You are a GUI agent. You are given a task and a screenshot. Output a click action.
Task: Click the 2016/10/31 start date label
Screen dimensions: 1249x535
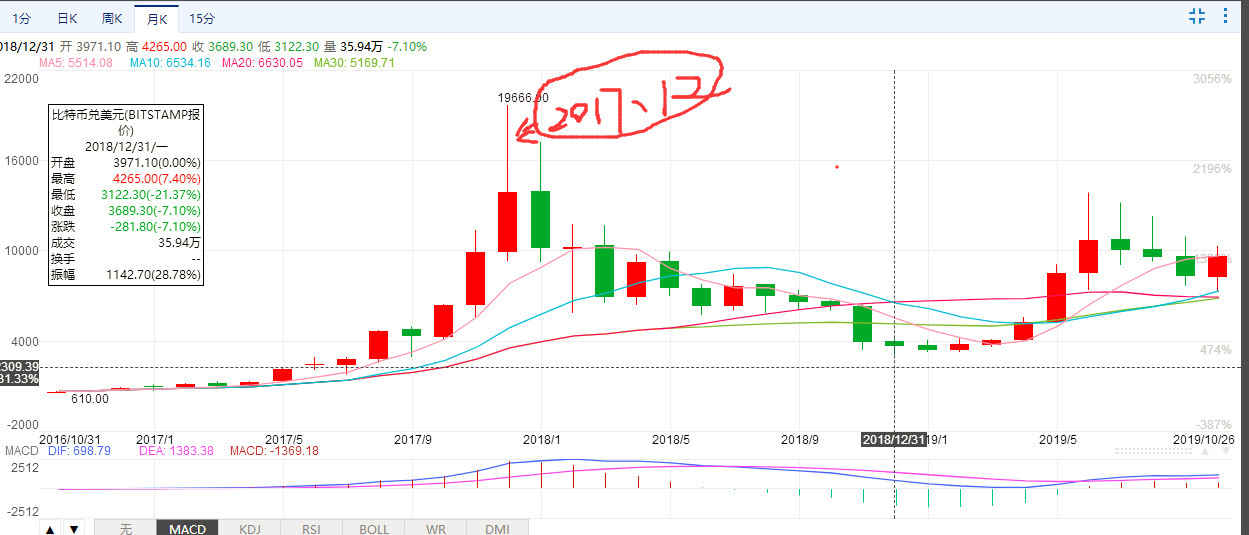pos(70,439)
